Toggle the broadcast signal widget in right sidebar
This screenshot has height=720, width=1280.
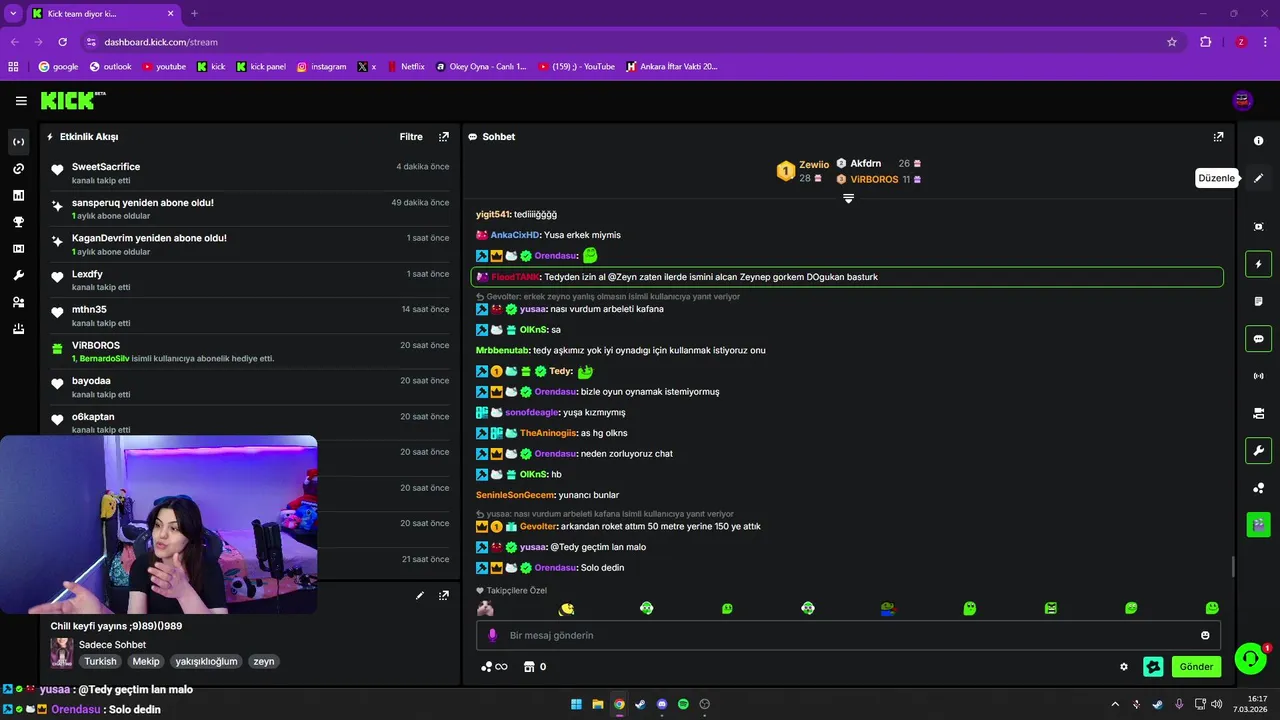pyautogui.click(x=1259, y=376)
